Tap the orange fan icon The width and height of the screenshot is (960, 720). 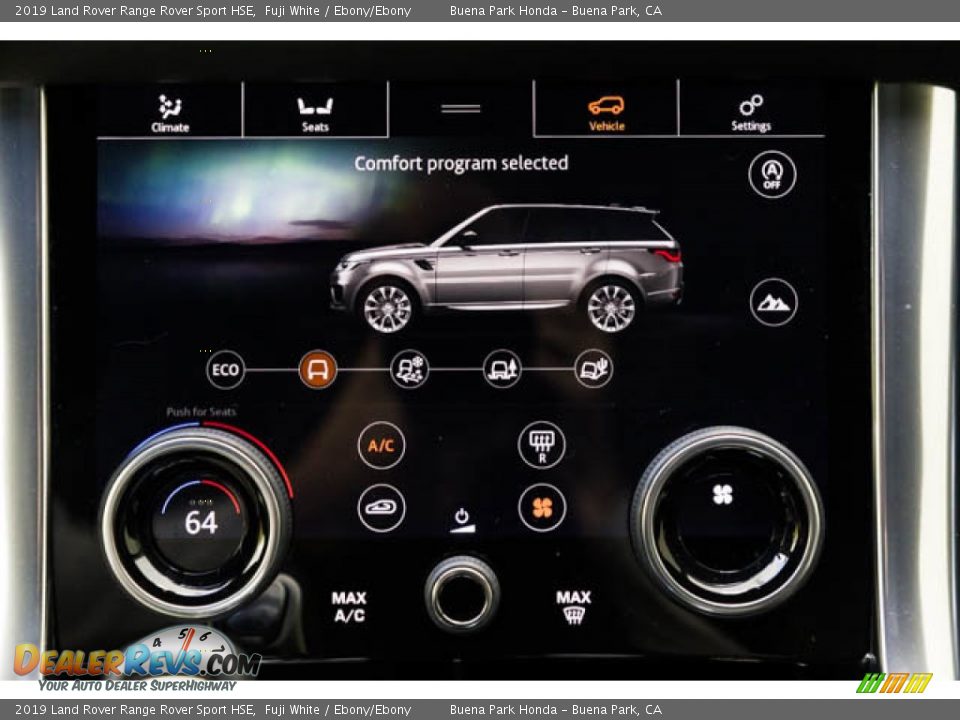tap(541, 508)
